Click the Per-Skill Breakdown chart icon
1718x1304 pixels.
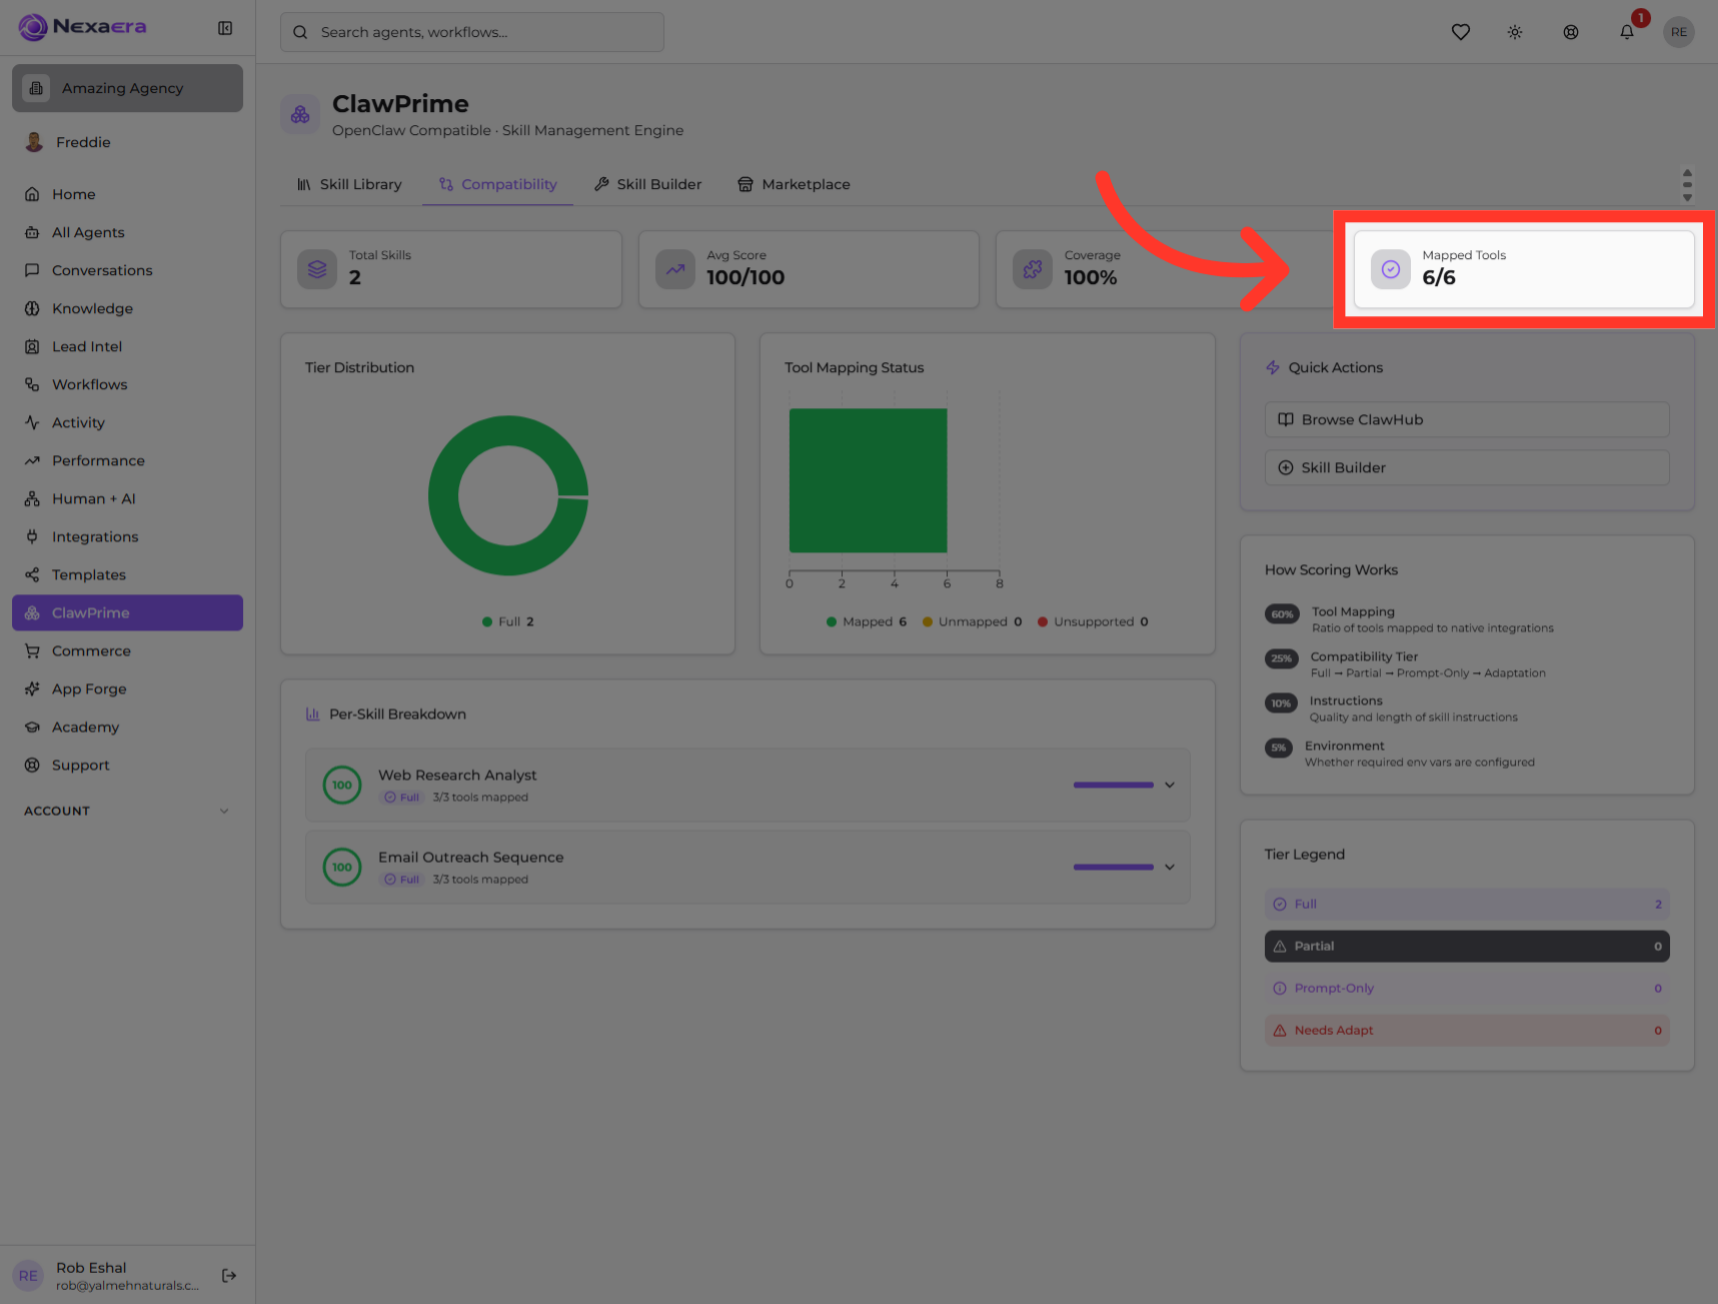(313, 714)
